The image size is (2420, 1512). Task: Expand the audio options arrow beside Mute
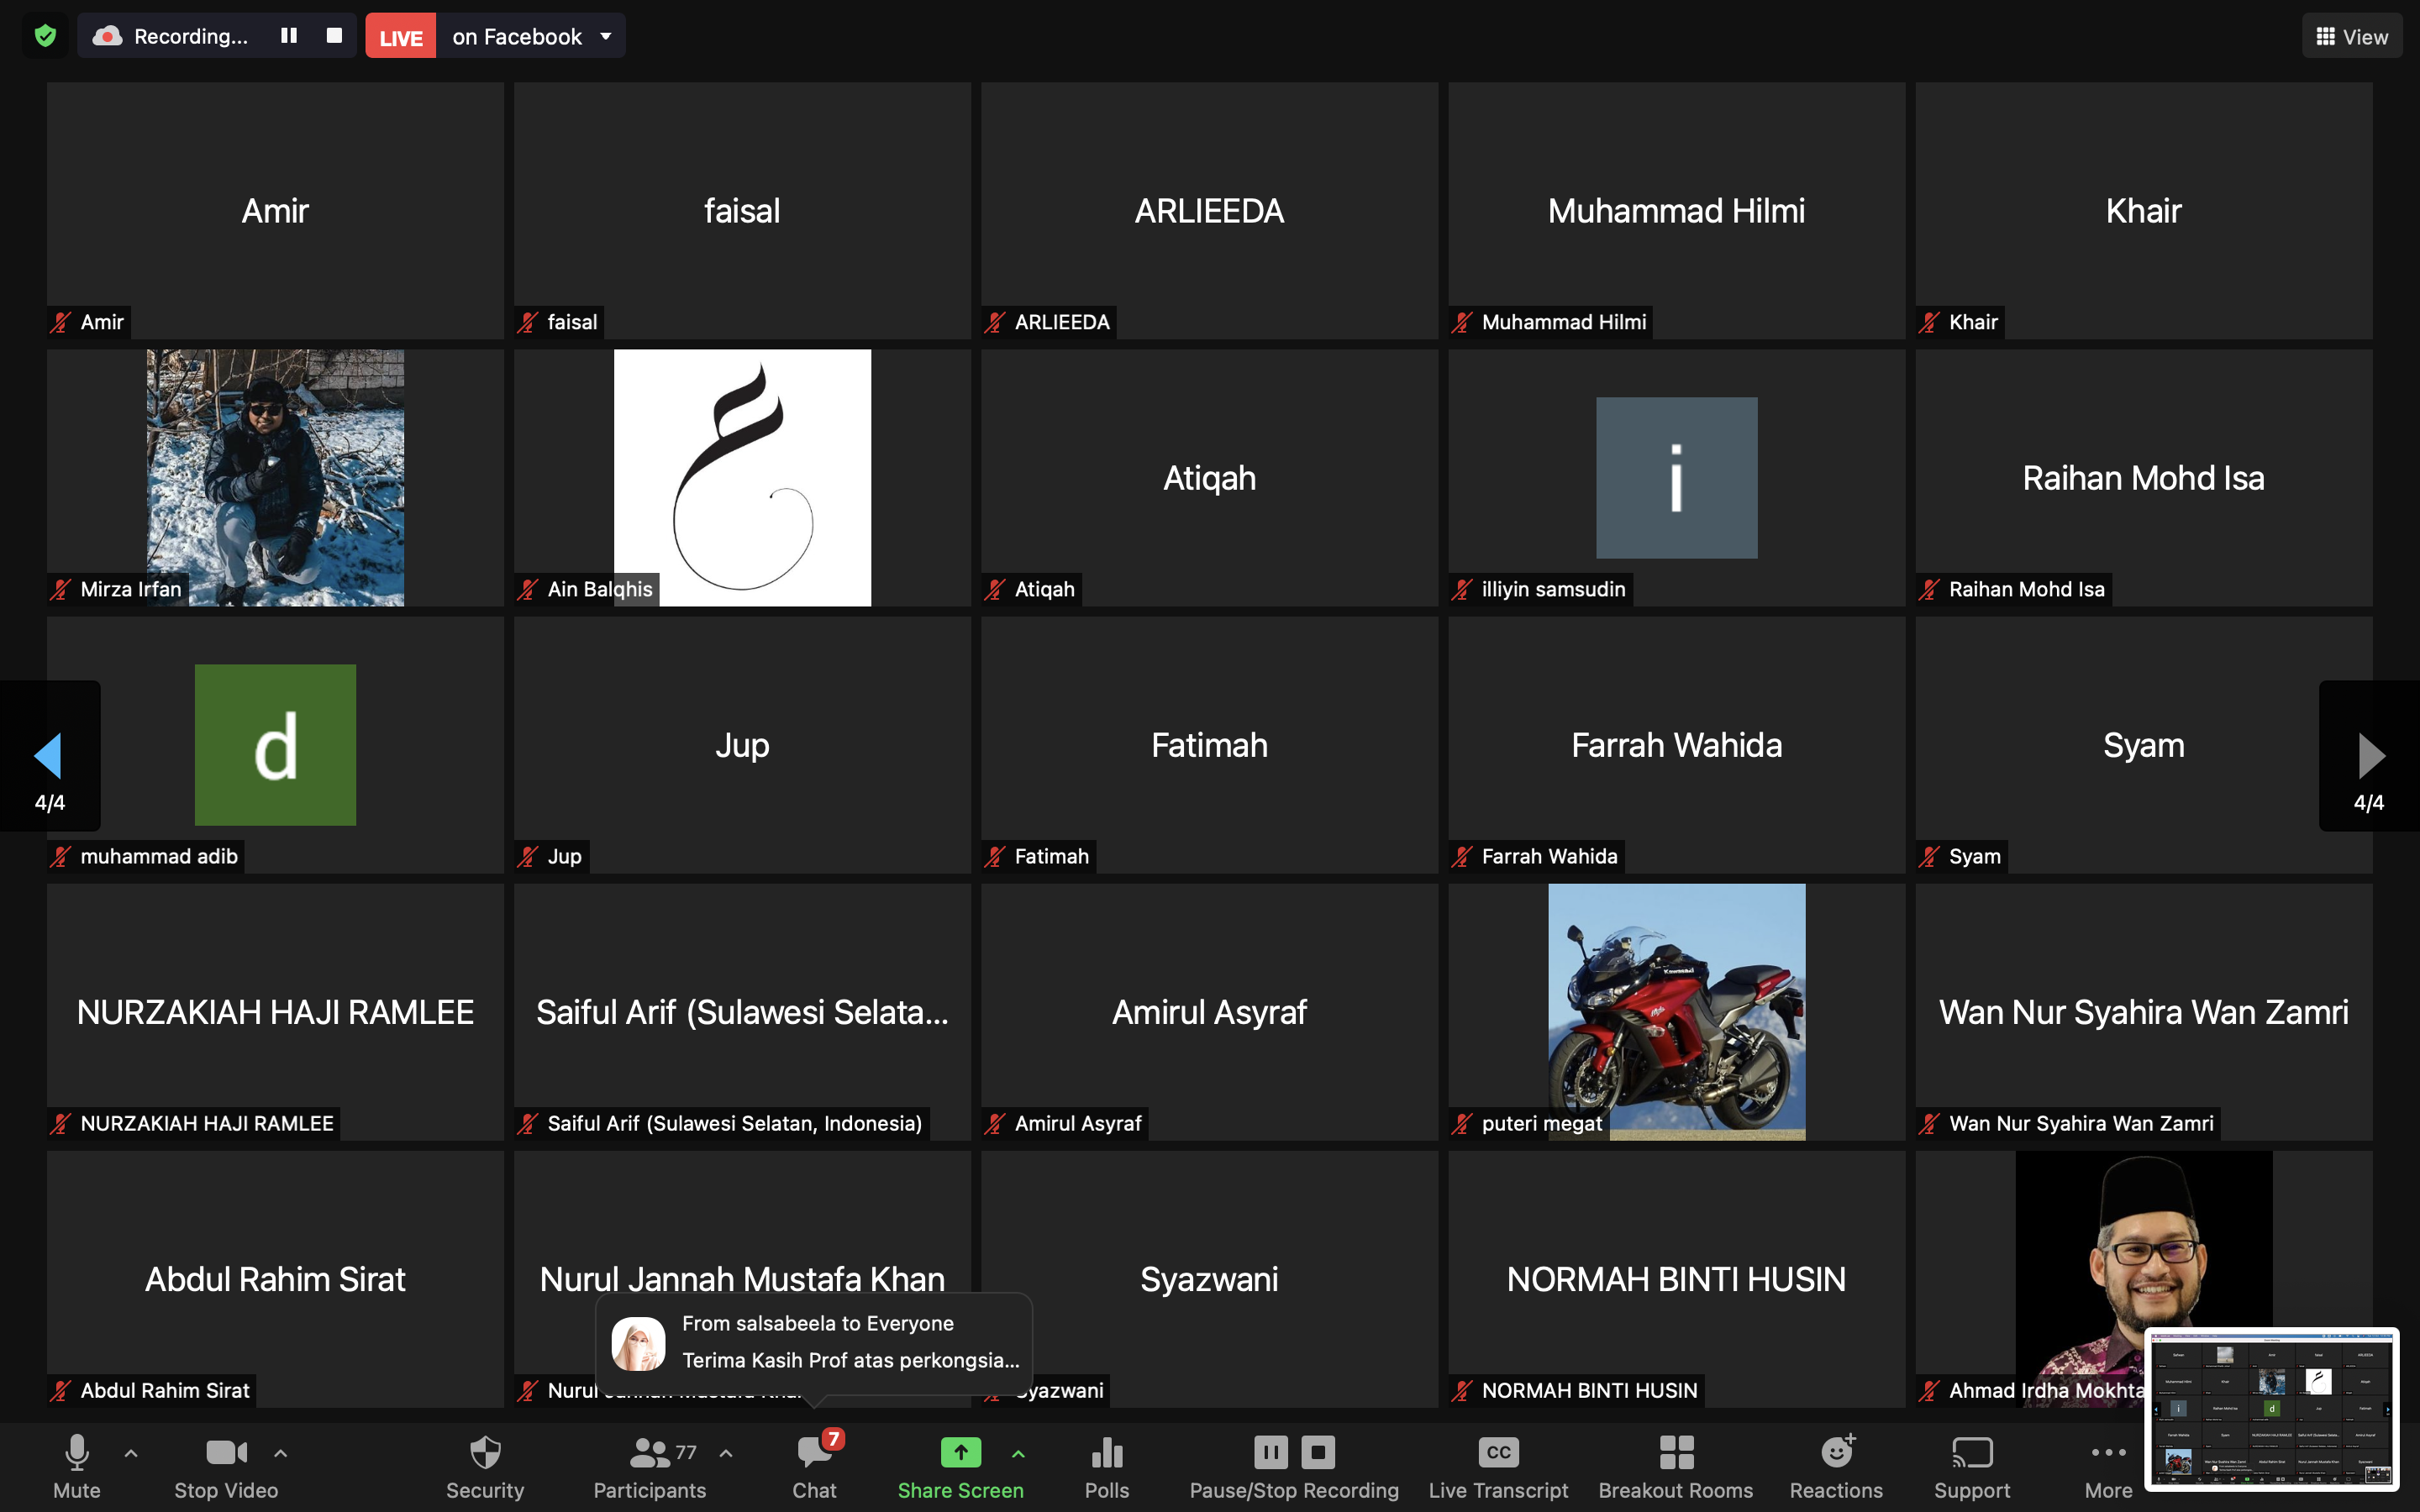point(131,1453)
